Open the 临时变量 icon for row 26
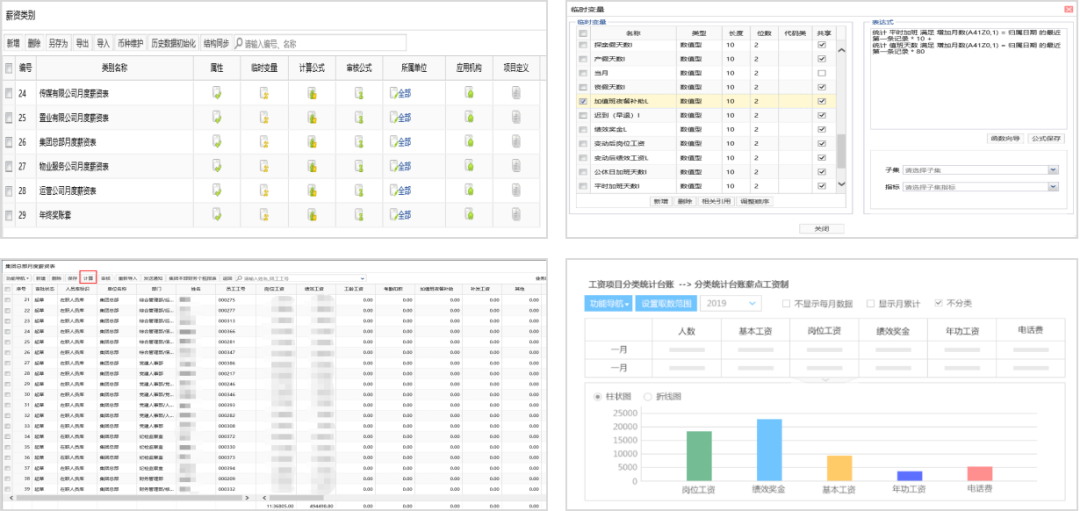This screenshot has height=511, width=1080. (x=264, y=142)
